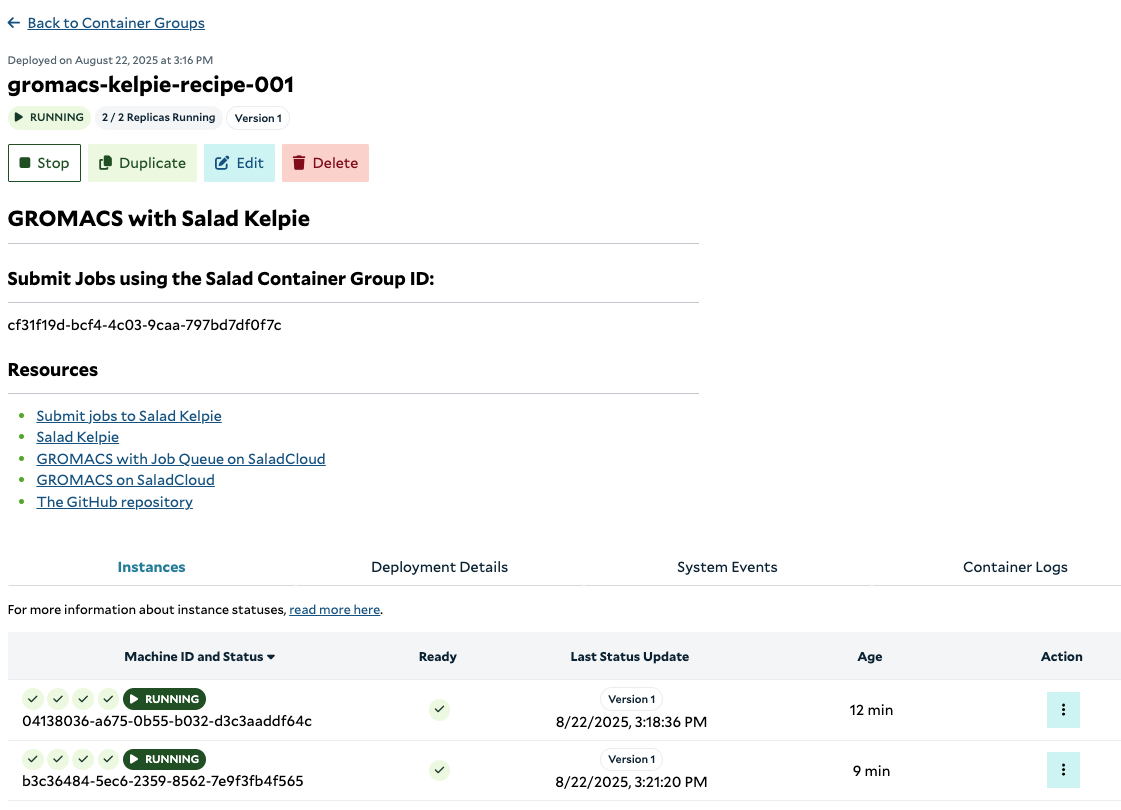The width and height of the screenshot is (1121, 810).
Task: Sort by Machine ID and Status dropdown arrow
Action: pyautogui.click(x=271, y=657)
